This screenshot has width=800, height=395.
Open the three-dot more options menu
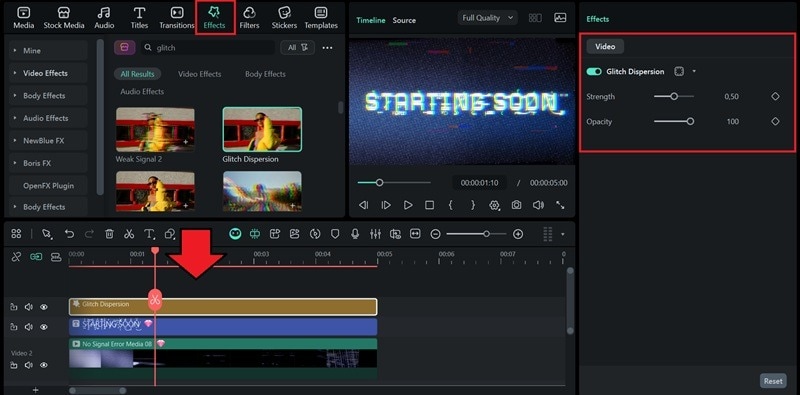tap(328, 47)
